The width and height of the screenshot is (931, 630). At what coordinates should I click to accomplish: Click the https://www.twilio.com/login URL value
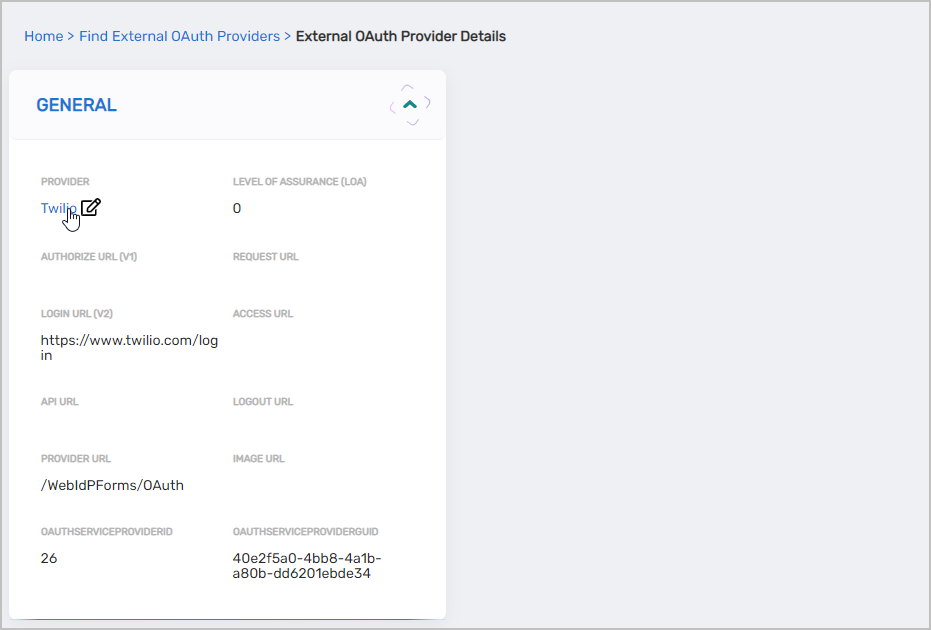coord(129,347)
